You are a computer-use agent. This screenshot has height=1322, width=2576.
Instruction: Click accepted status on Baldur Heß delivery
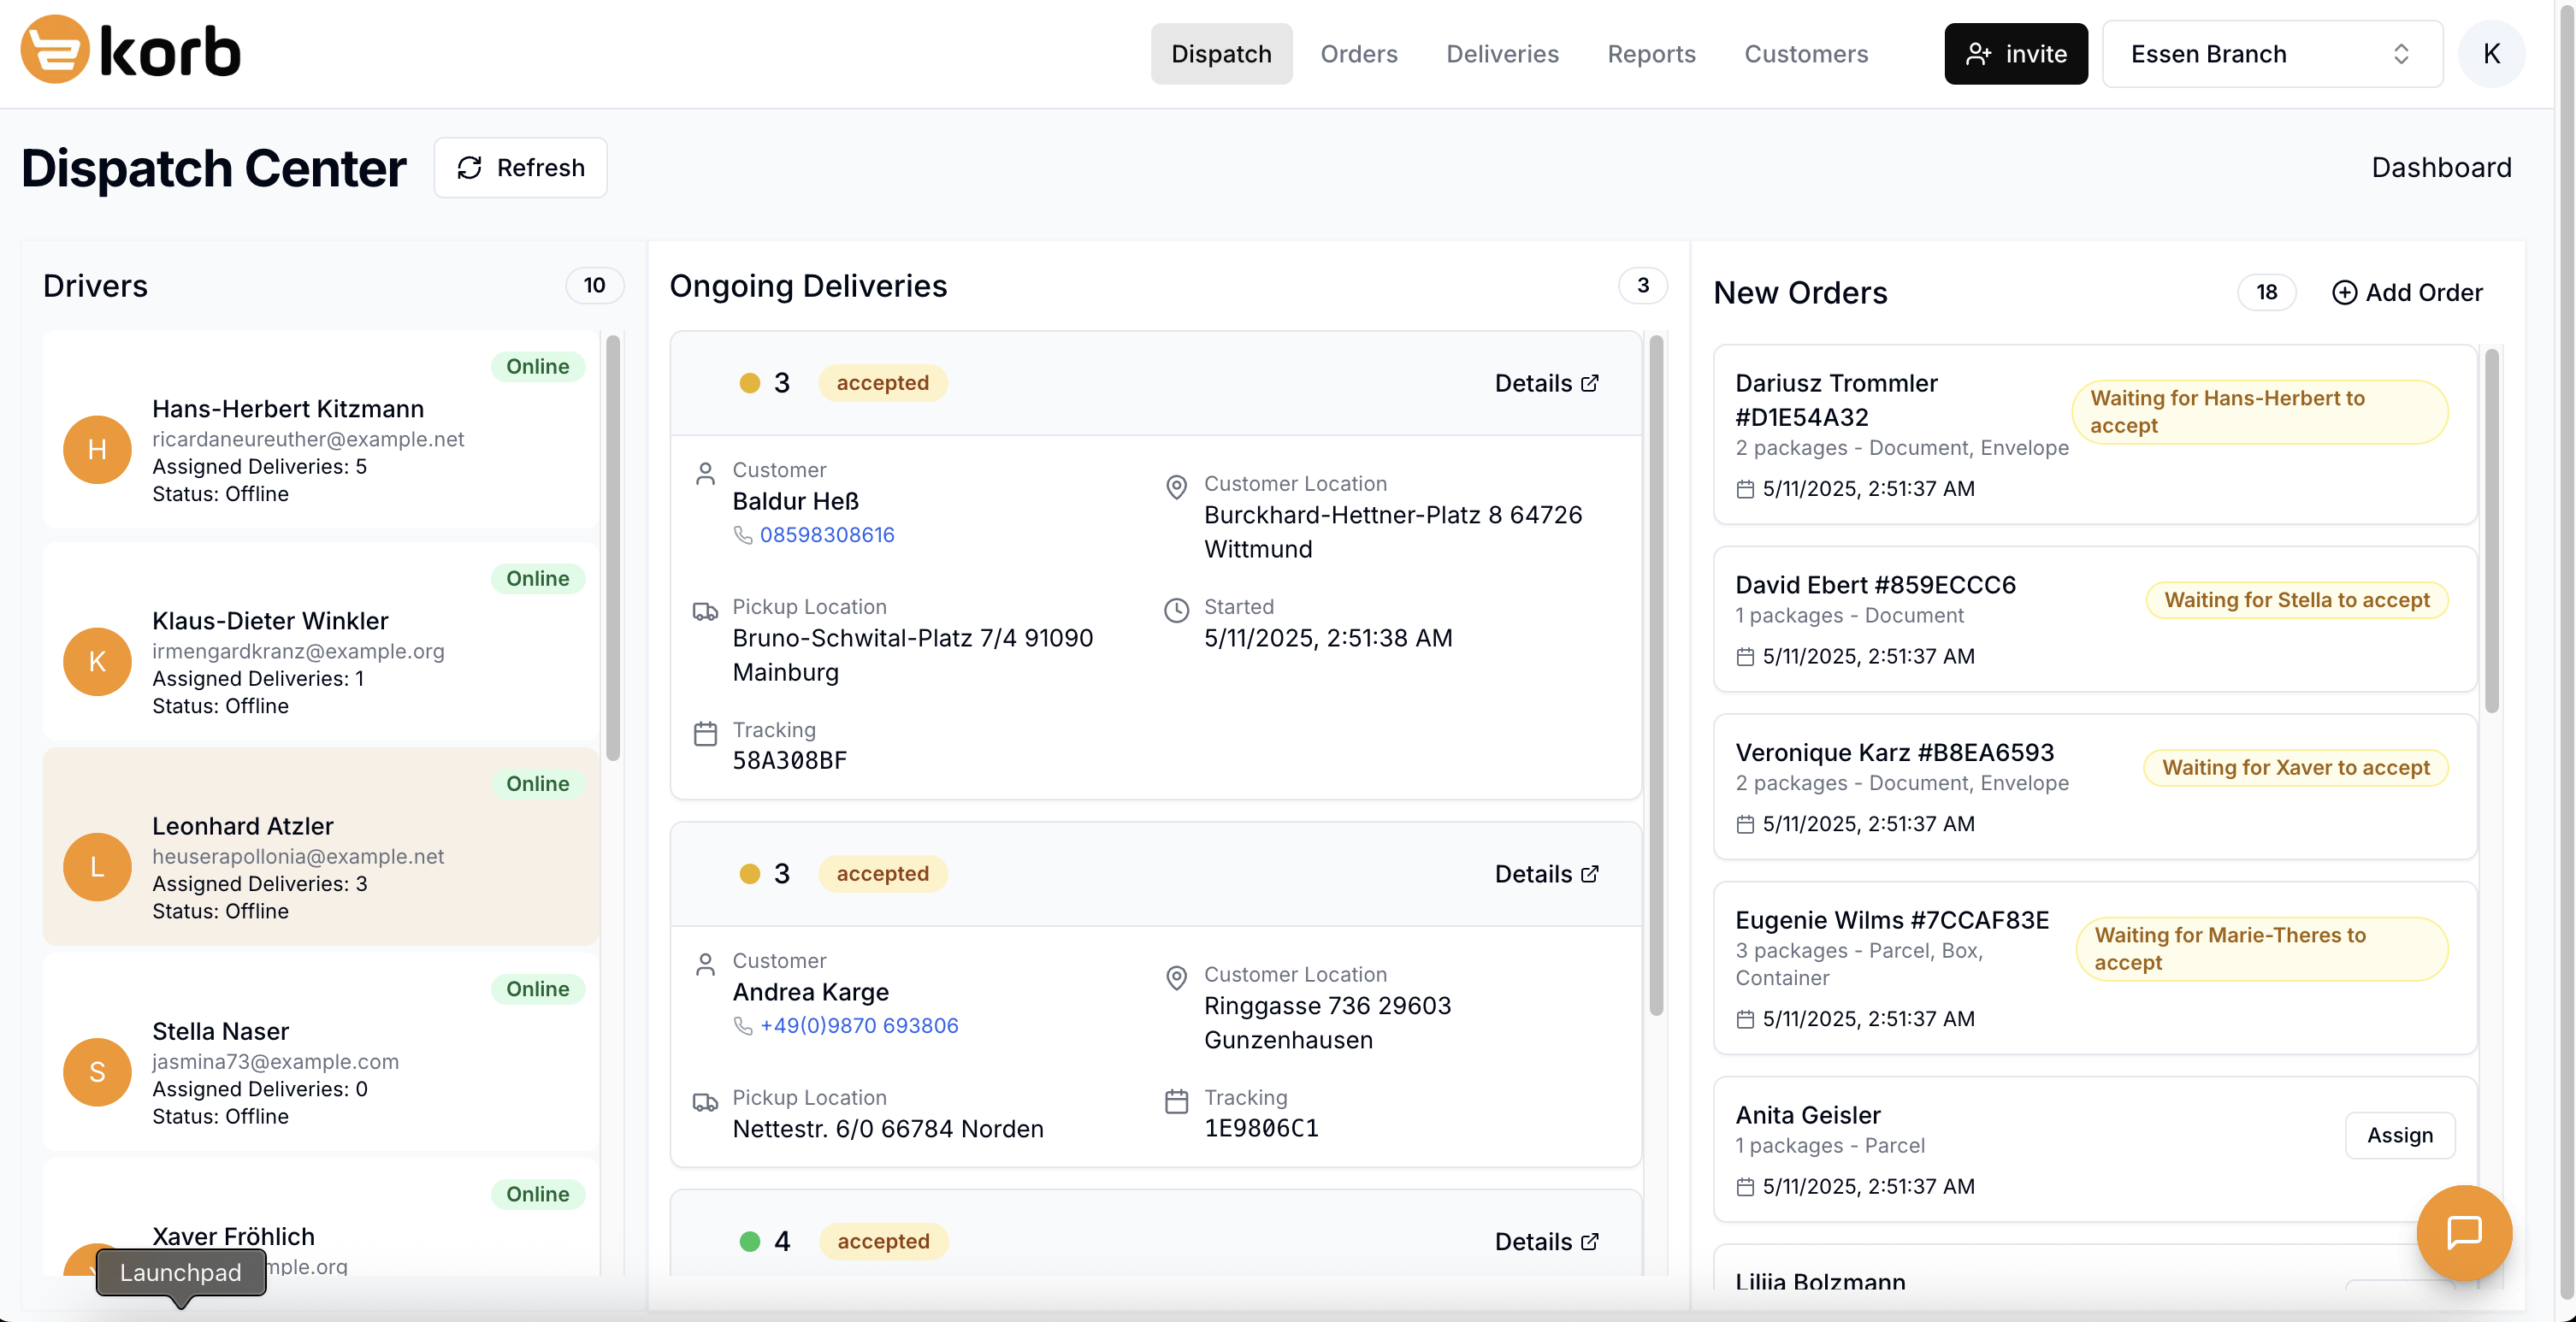(882, 383)
